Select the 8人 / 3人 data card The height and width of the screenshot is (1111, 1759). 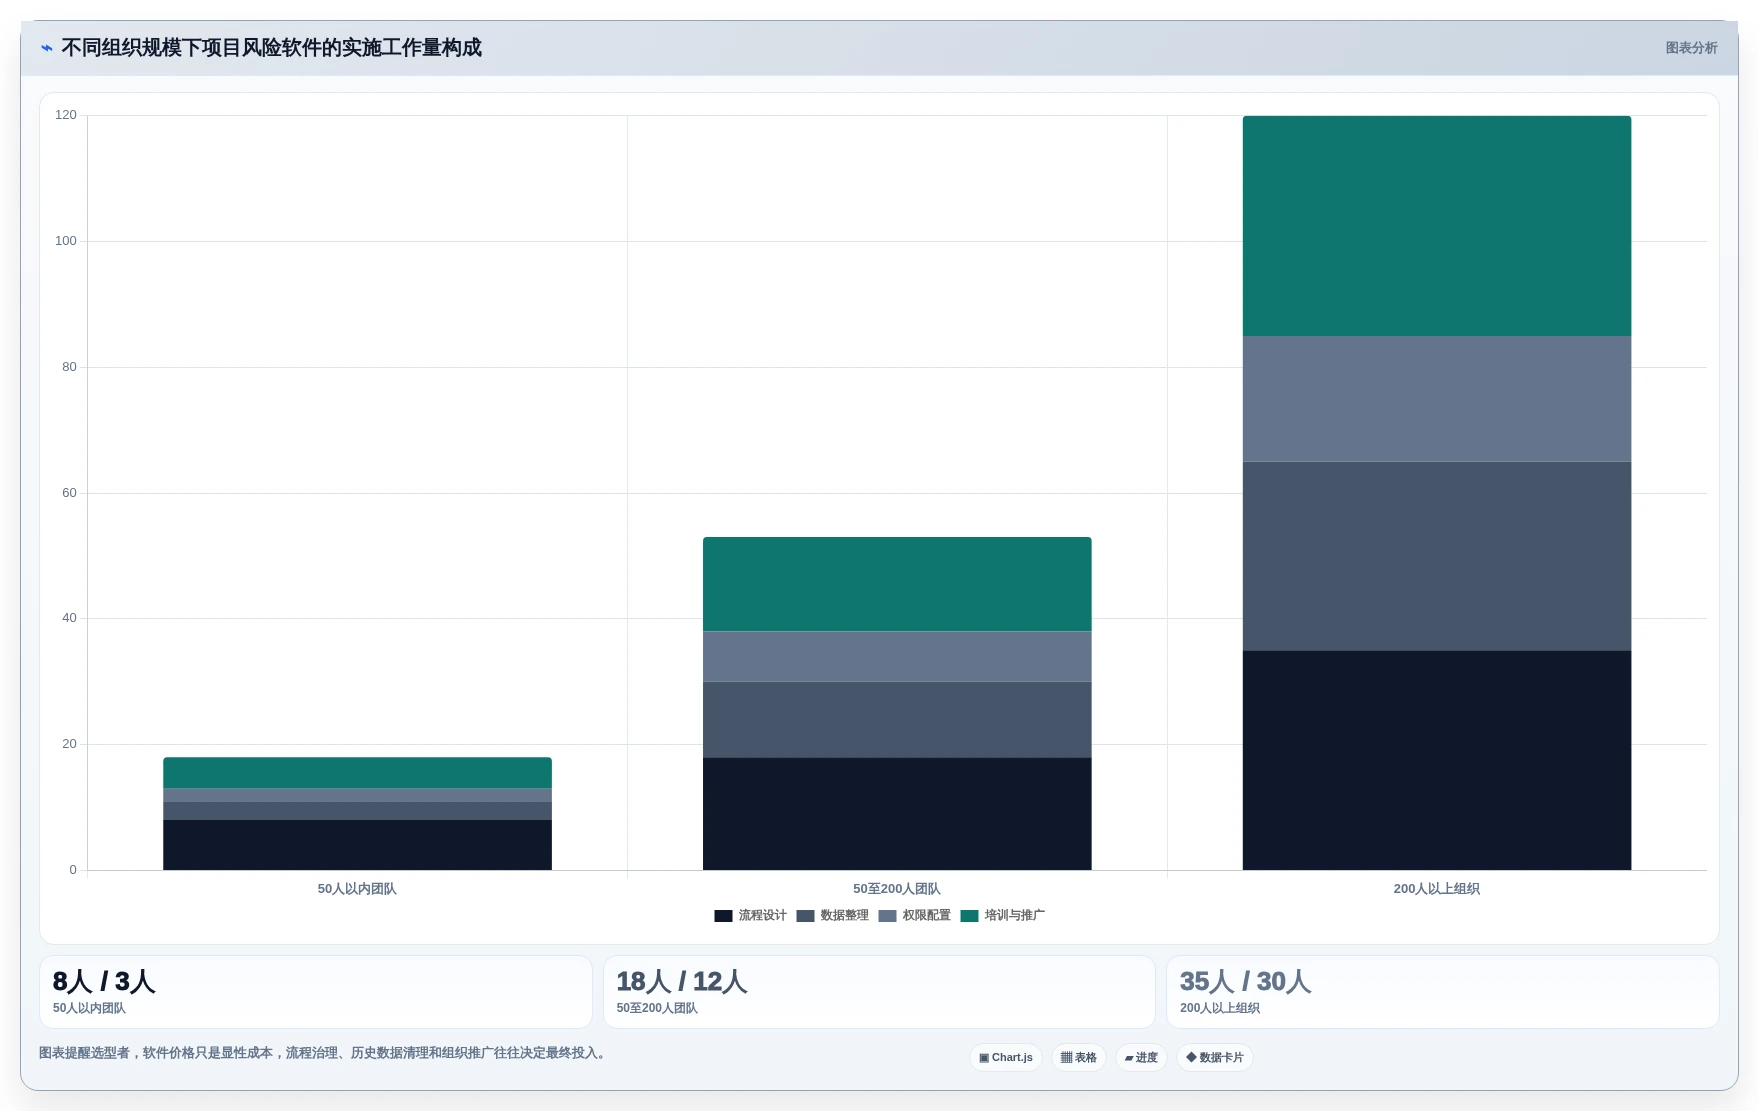[x=316, y=992]
